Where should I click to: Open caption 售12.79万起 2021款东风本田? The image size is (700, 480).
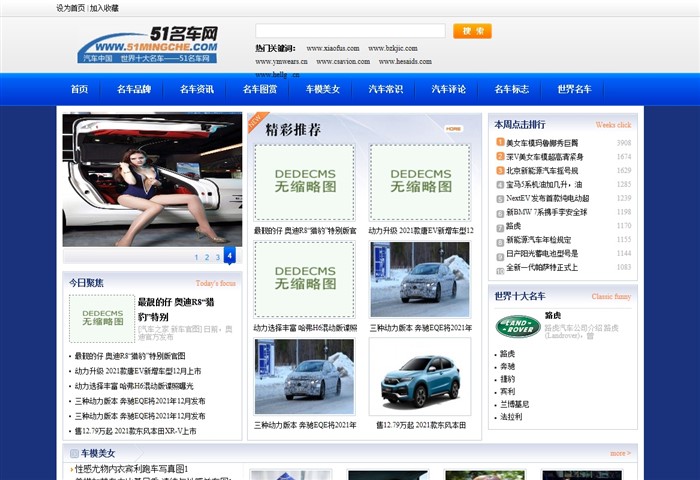(421, 426)
